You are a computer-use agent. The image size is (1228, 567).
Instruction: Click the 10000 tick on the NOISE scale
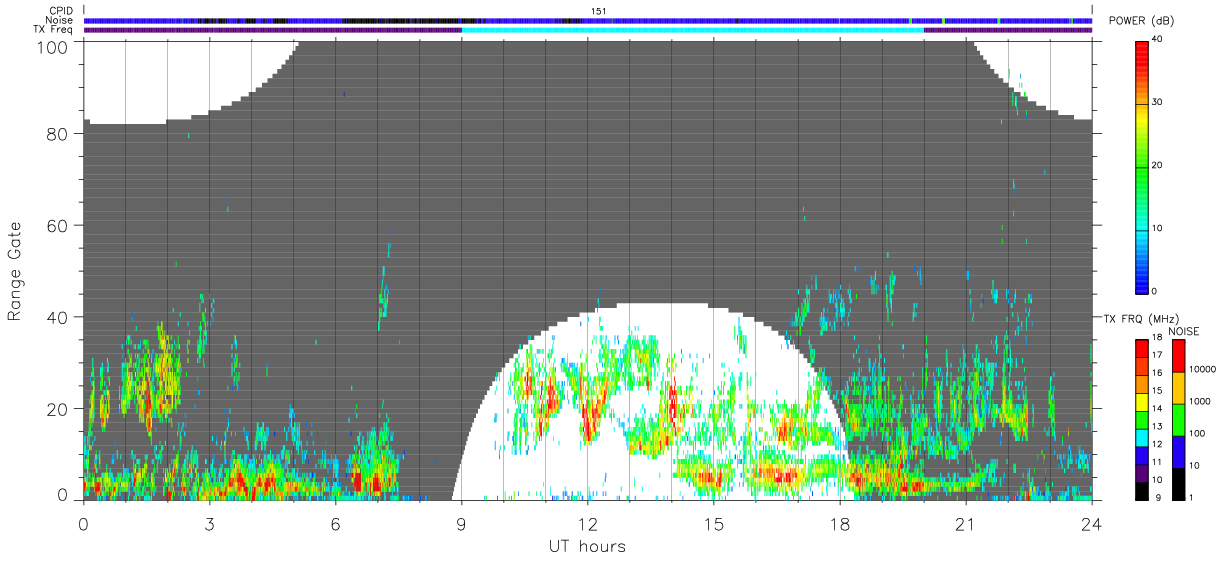1202,370
